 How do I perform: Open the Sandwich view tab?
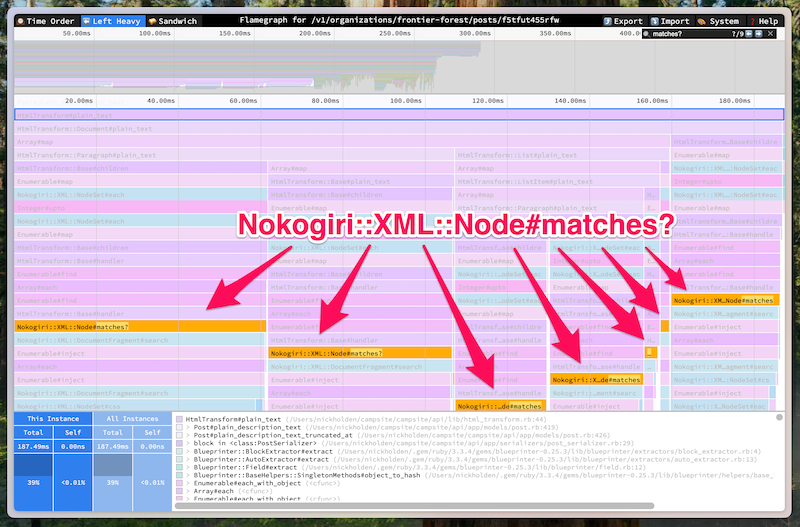point(172,21)
